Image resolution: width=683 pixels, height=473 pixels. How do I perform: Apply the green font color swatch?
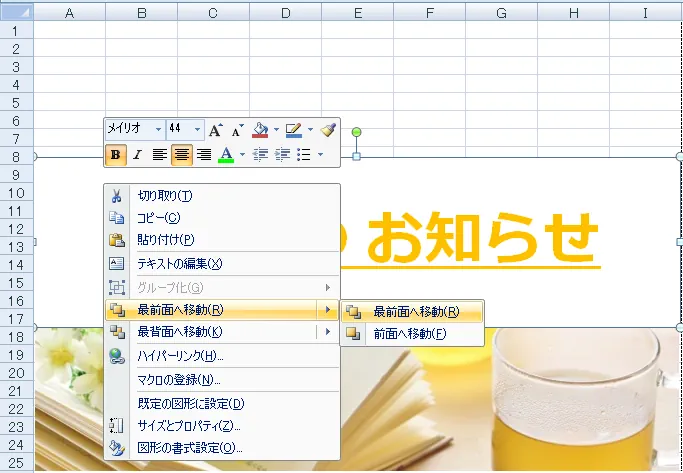226,154
